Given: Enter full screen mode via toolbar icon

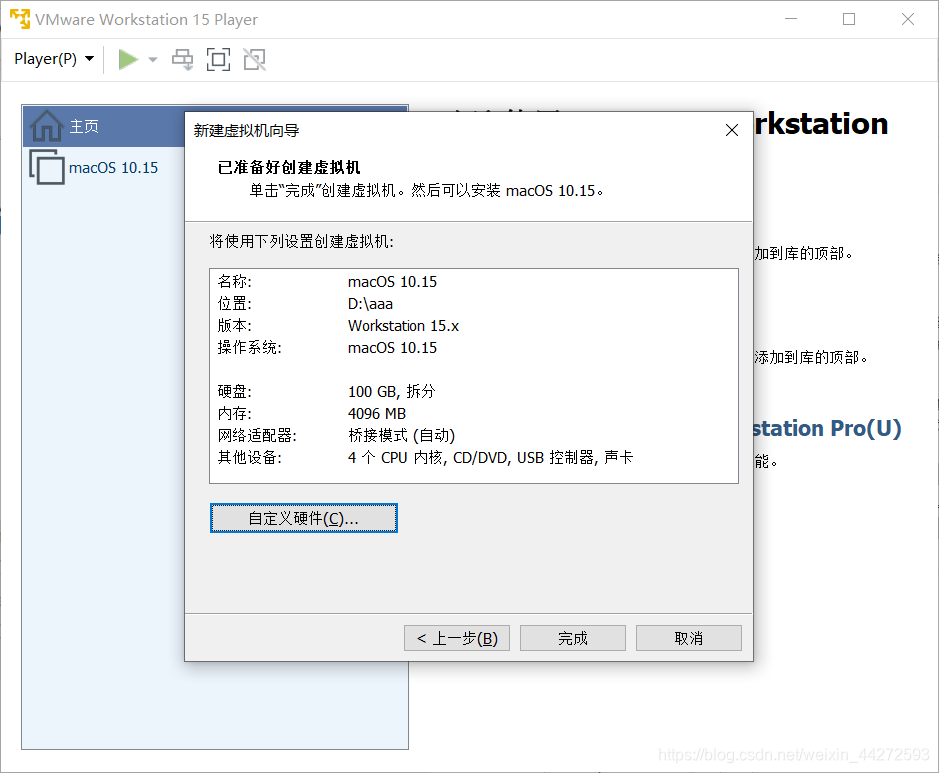Looking at the screenshot, I should coord(218,60).
